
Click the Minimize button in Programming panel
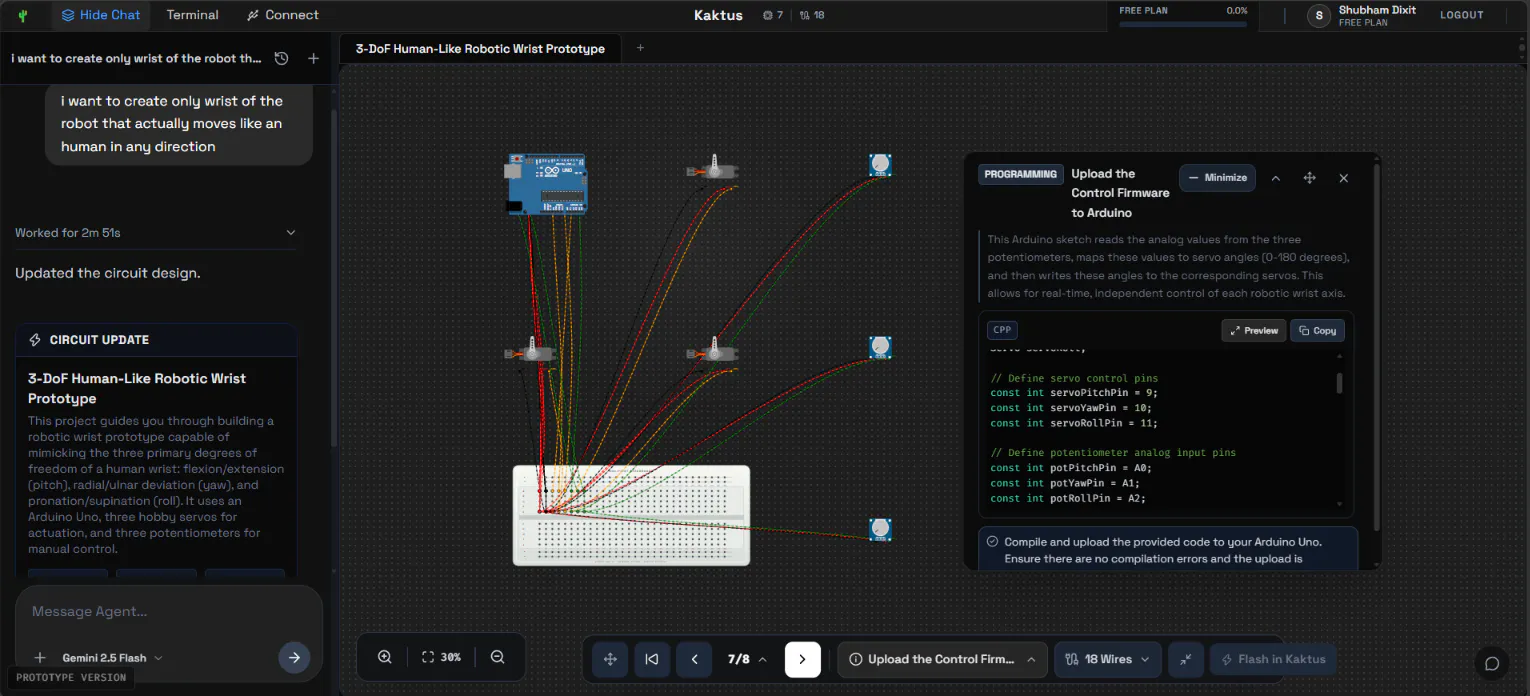[1217, 177]
